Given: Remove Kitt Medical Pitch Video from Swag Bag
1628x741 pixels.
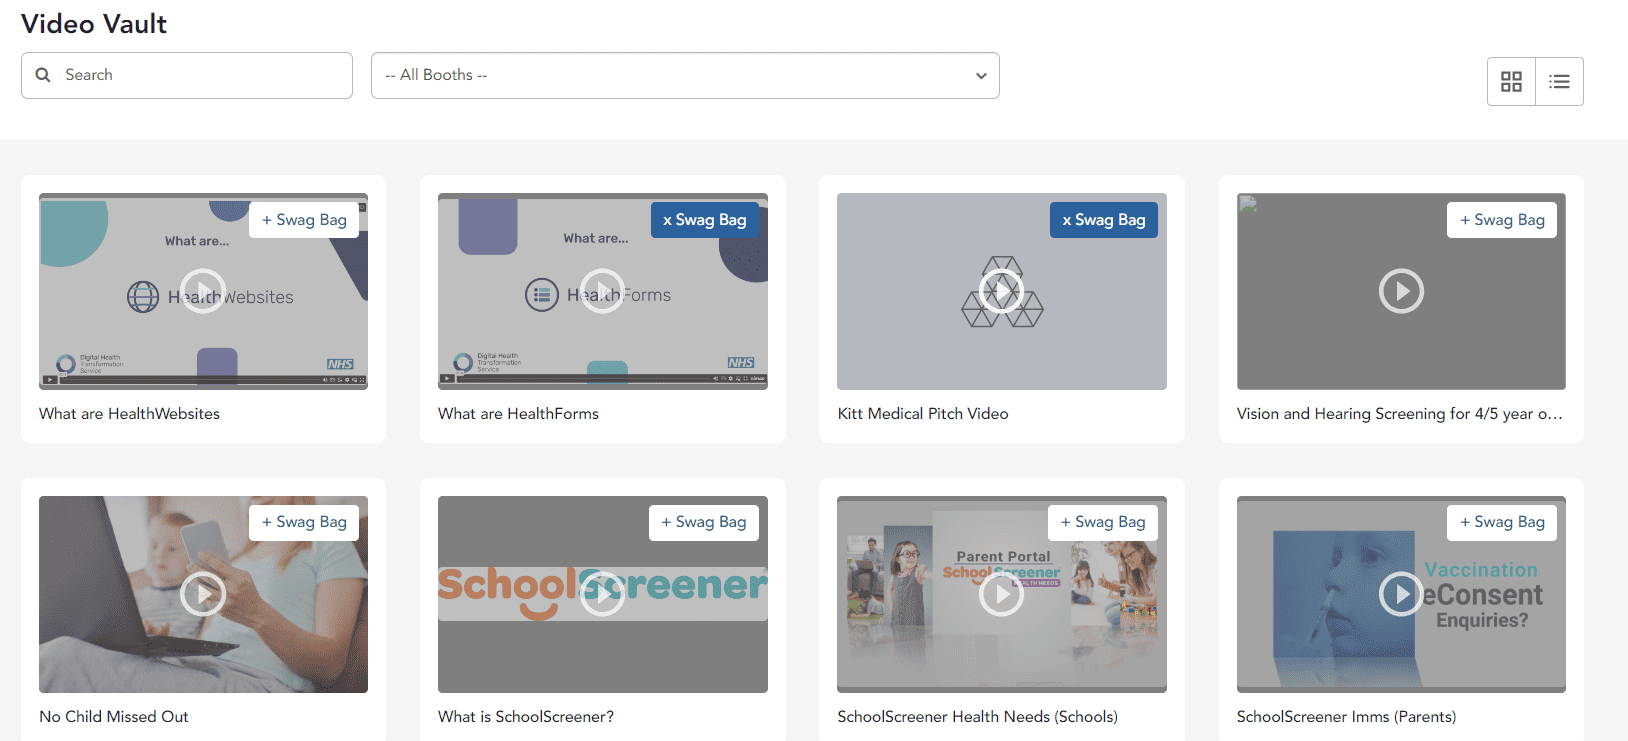Looking at the screenshot, I should pos(1103,220).
